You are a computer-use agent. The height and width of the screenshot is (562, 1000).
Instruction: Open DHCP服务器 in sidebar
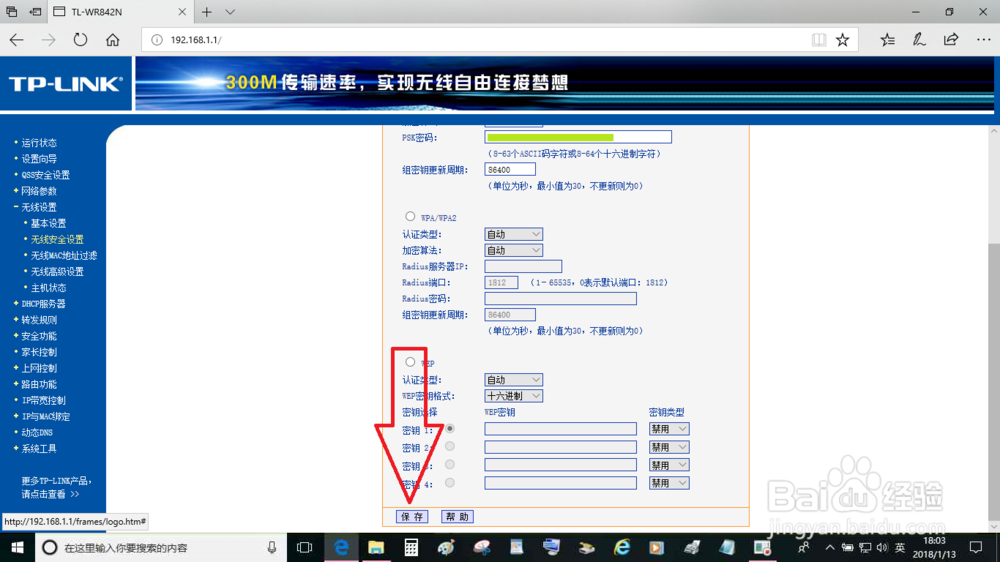coord(43,304)
